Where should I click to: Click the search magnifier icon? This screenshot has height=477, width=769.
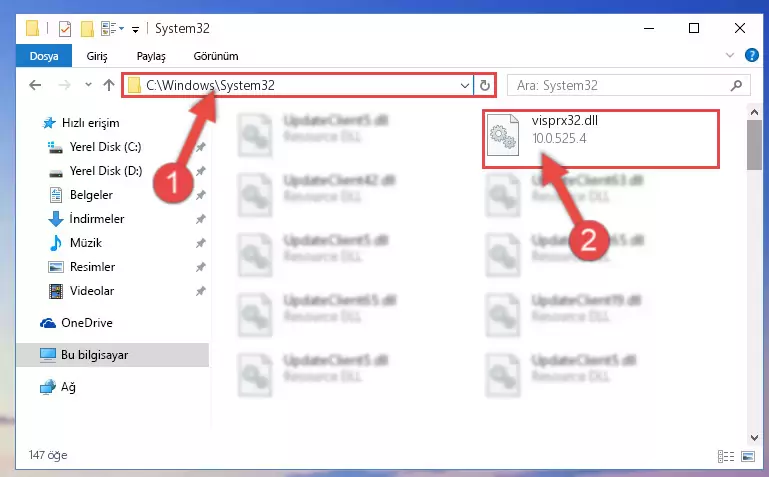[736, 86]
